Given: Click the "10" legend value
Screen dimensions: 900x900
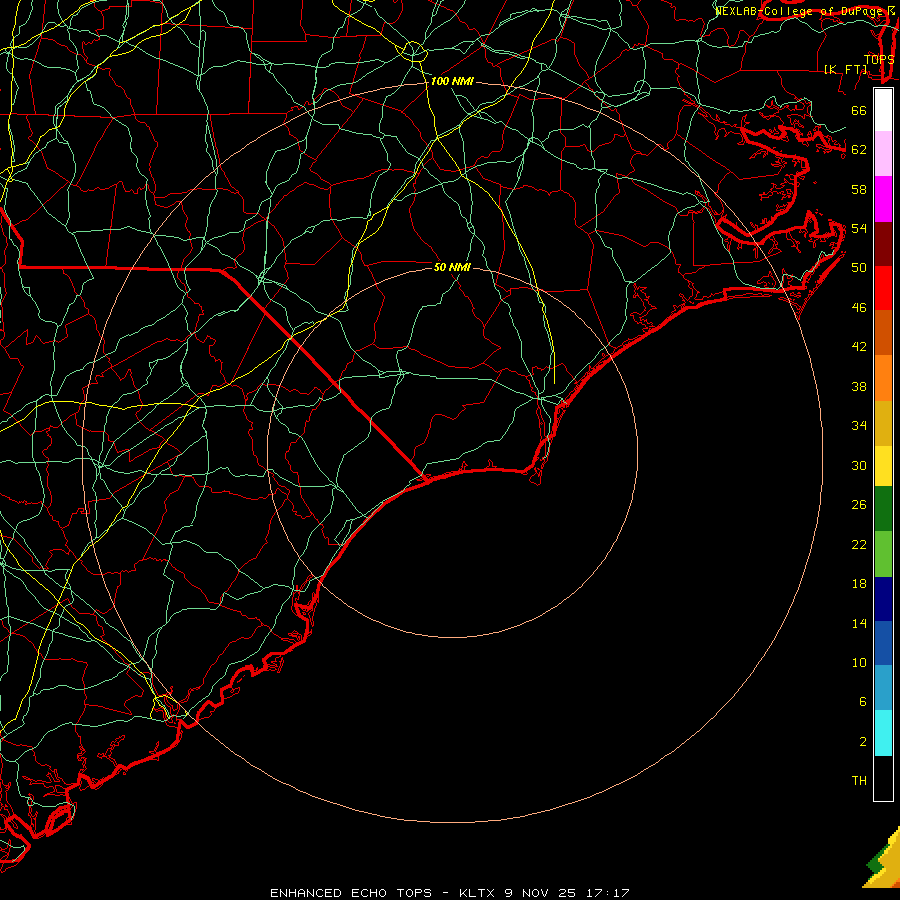Looking at the screenshot, I should click(x=859, y=663).
